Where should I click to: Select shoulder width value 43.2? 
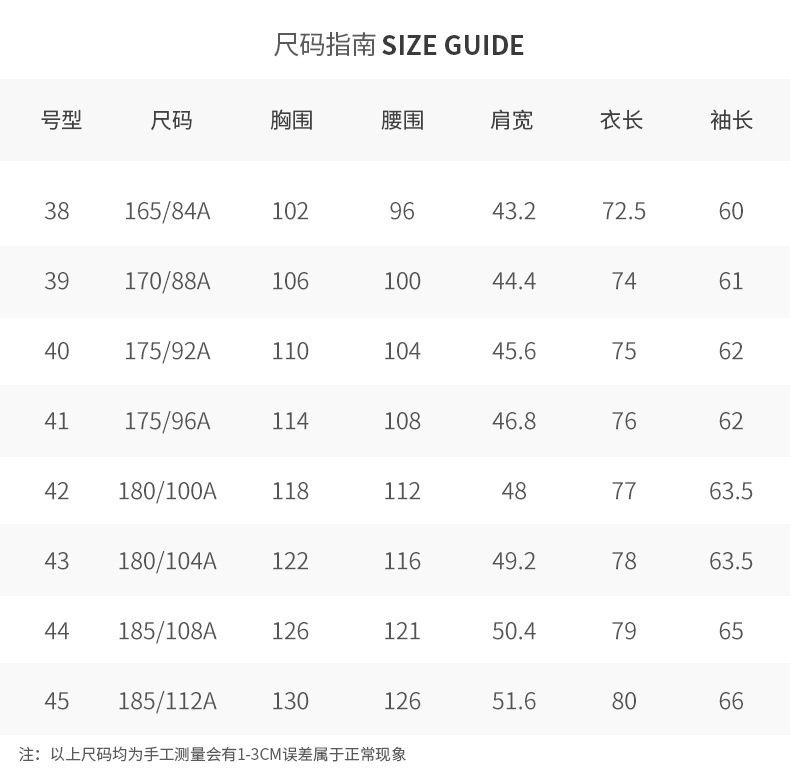tap(514, 211)
